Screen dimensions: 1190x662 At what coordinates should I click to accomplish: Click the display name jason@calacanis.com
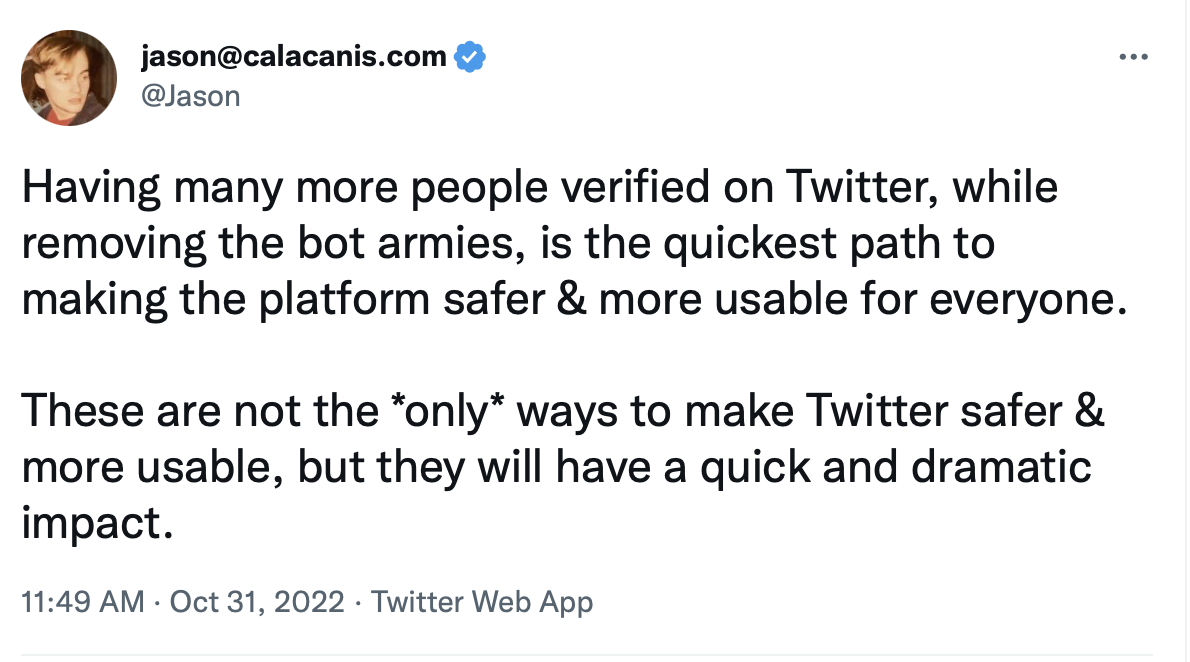(293, 57)
